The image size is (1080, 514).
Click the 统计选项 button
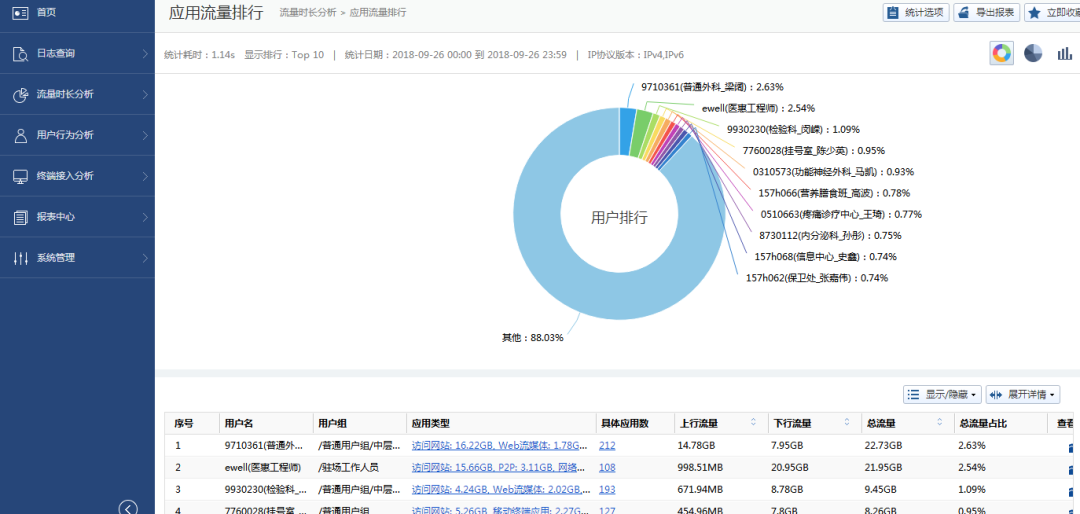(916, 12)
